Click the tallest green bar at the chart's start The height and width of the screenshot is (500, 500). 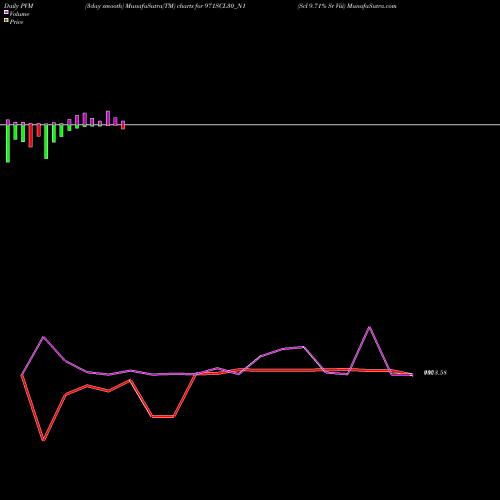point(8,143)
